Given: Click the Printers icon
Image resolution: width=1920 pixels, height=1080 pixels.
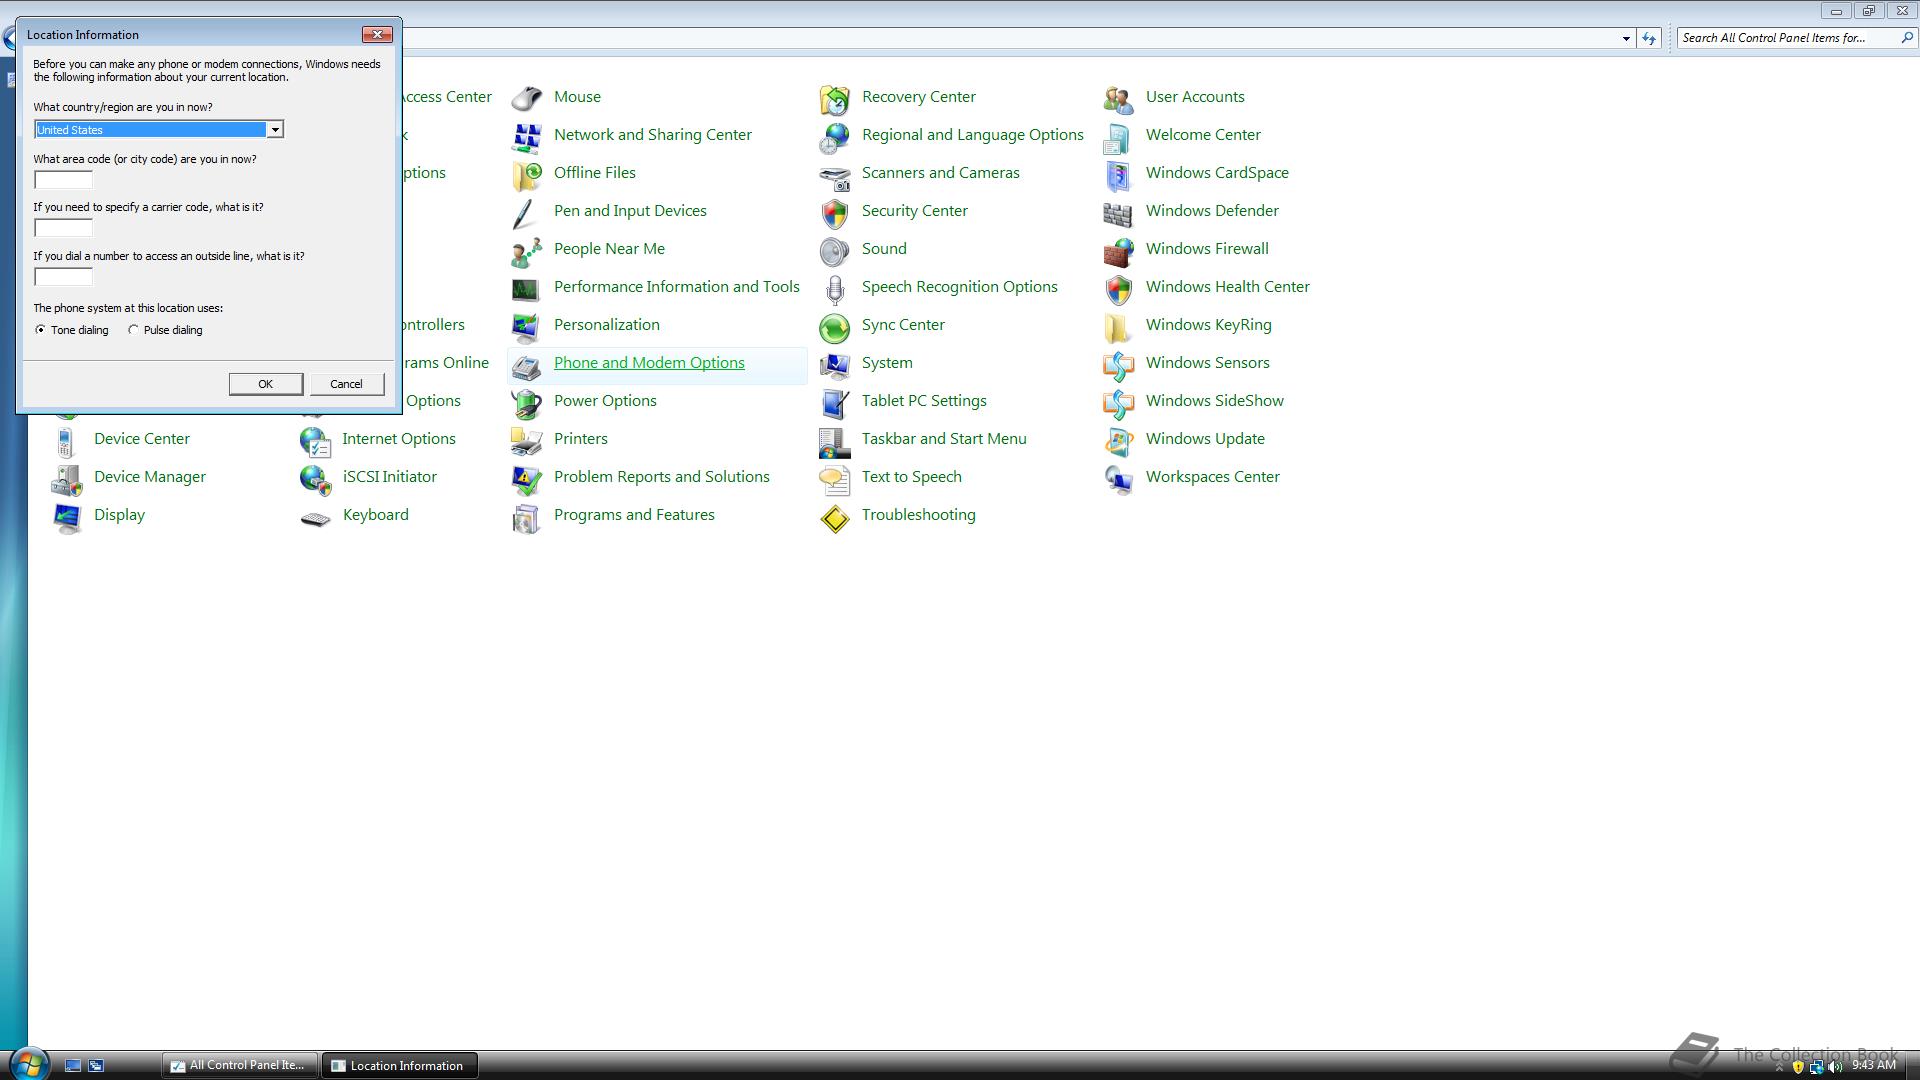Looking at the screenshot, I should [526, 440].
